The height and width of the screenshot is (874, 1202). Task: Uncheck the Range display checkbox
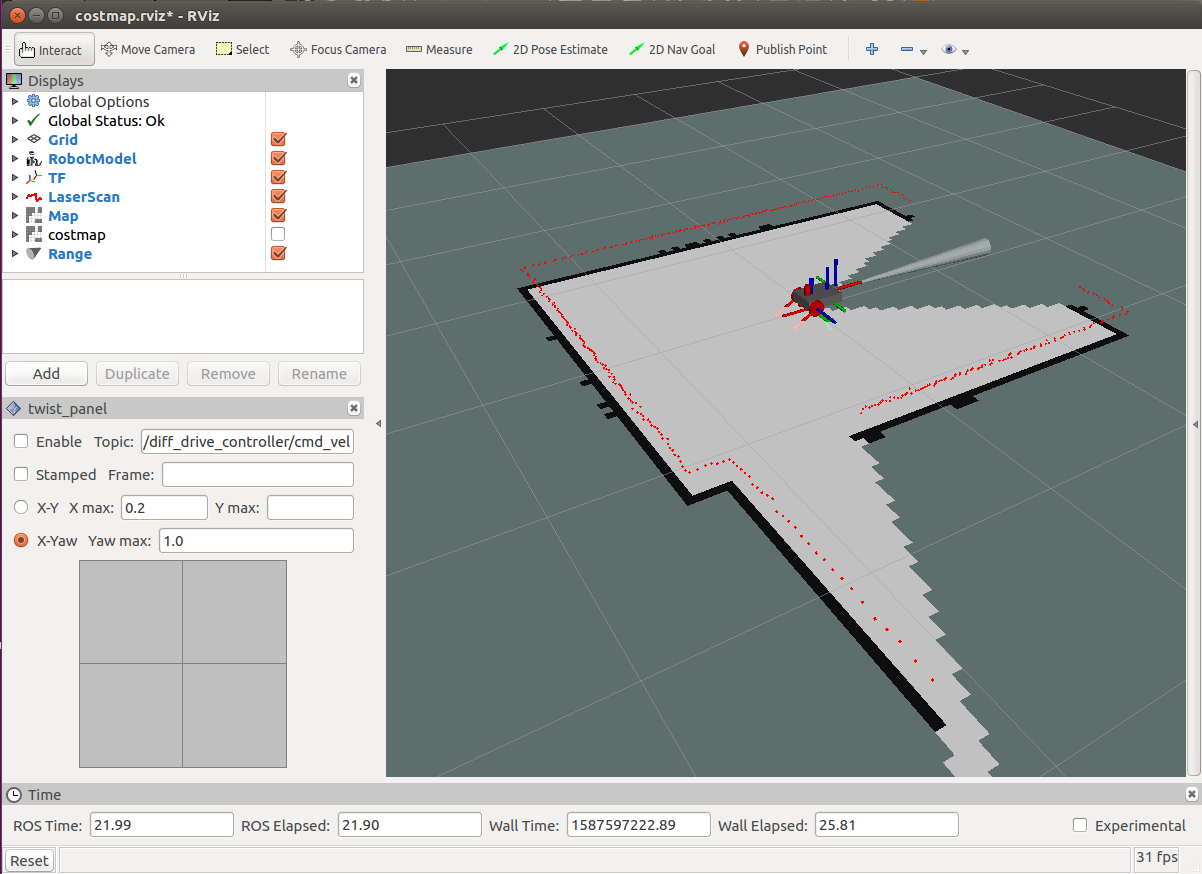tap(279, 253)
